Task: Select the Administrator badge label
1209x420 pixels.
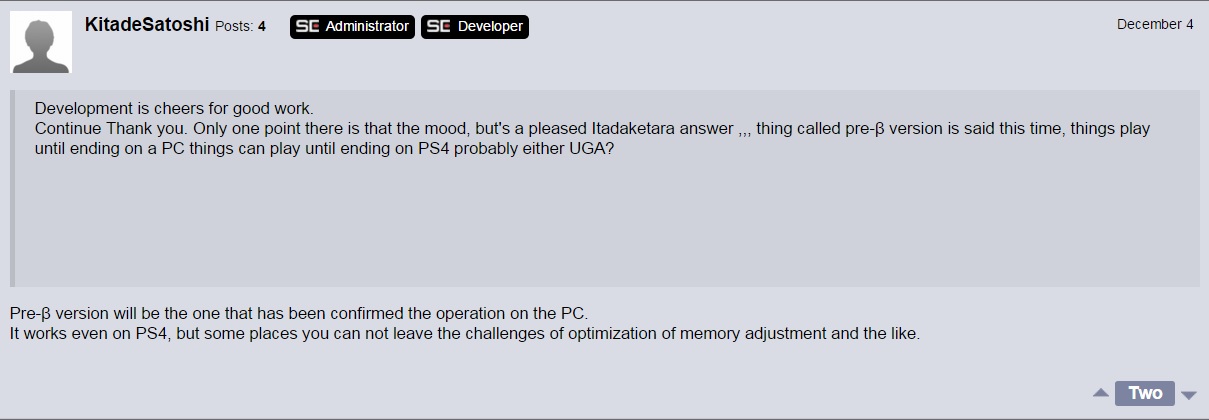Action: coord(367,27)
